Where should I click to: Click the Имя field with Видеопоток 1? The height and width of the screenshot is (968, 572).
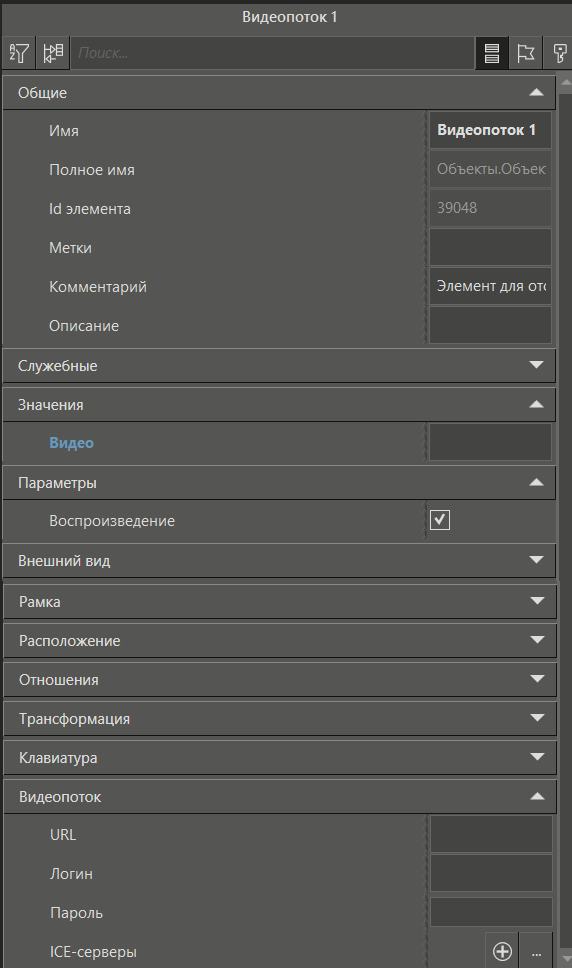coord(491,130)
